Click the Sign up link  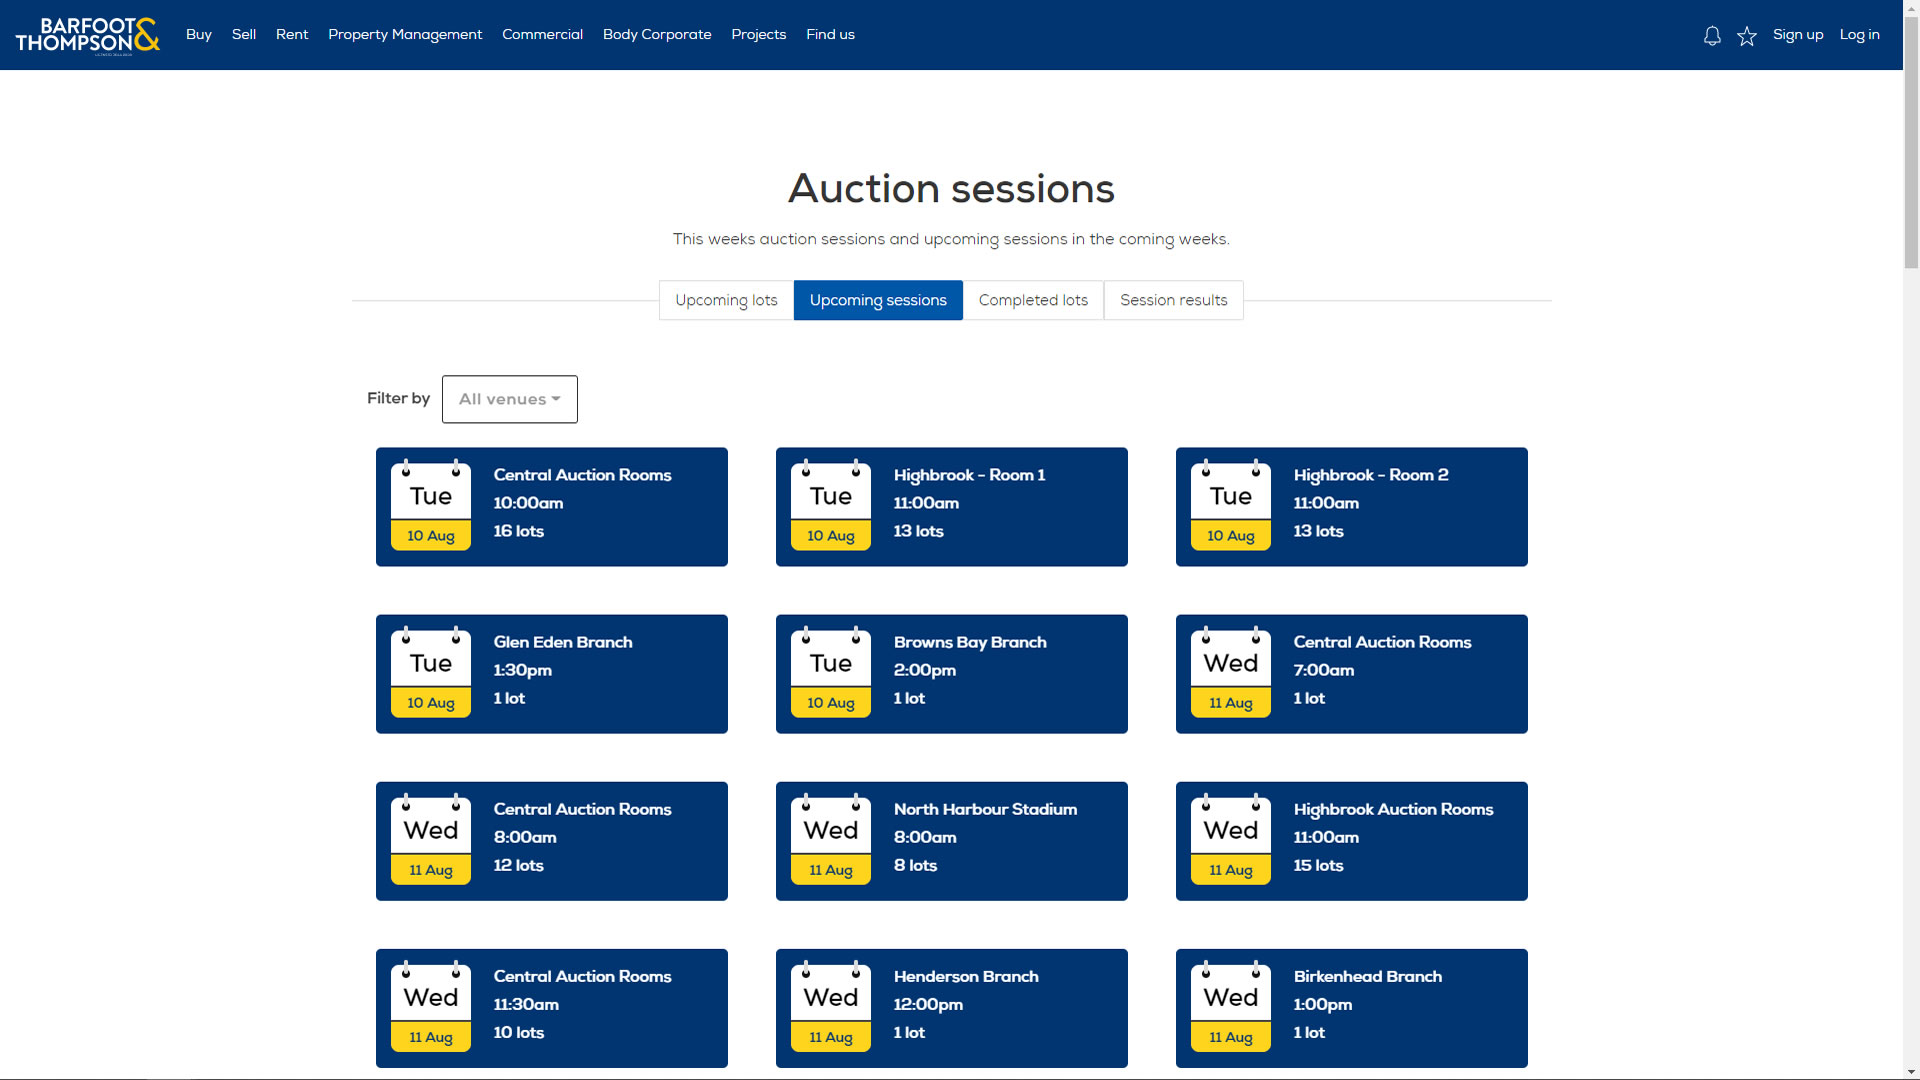(x=1798, y=35)
